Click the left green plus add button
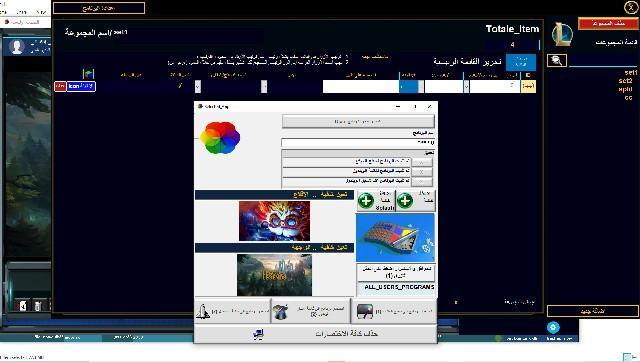Screen dimensions: 640x362 [366, 200]
